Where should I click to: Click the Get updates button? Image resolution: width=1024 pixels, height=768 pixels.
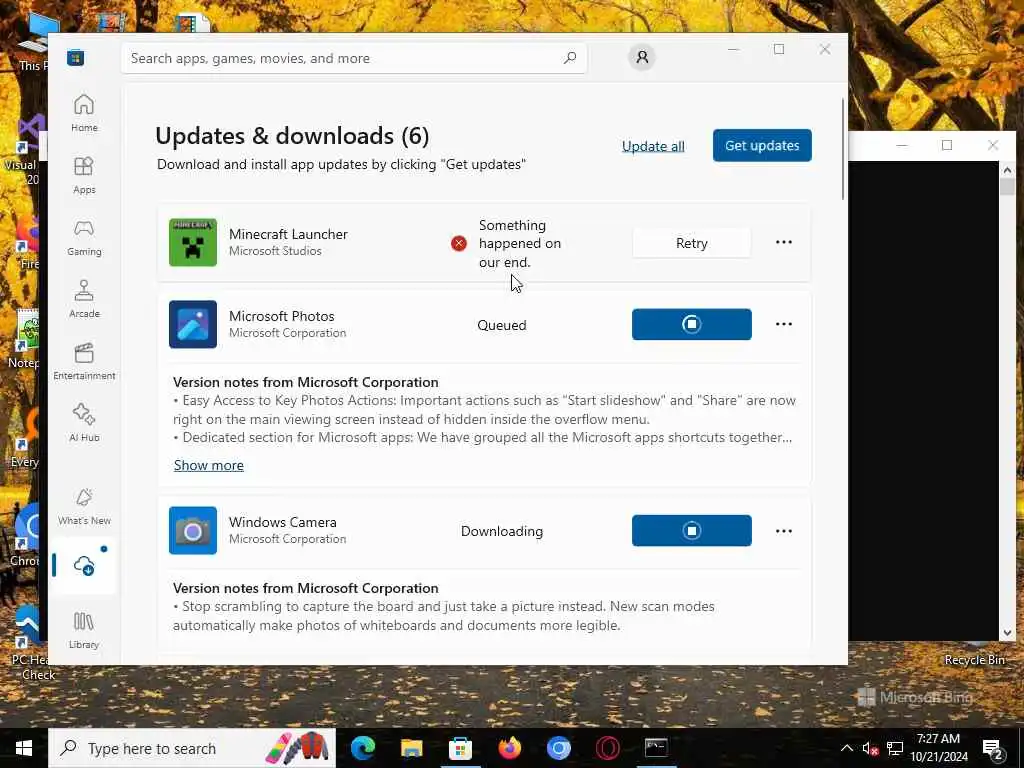pos(762,145)
